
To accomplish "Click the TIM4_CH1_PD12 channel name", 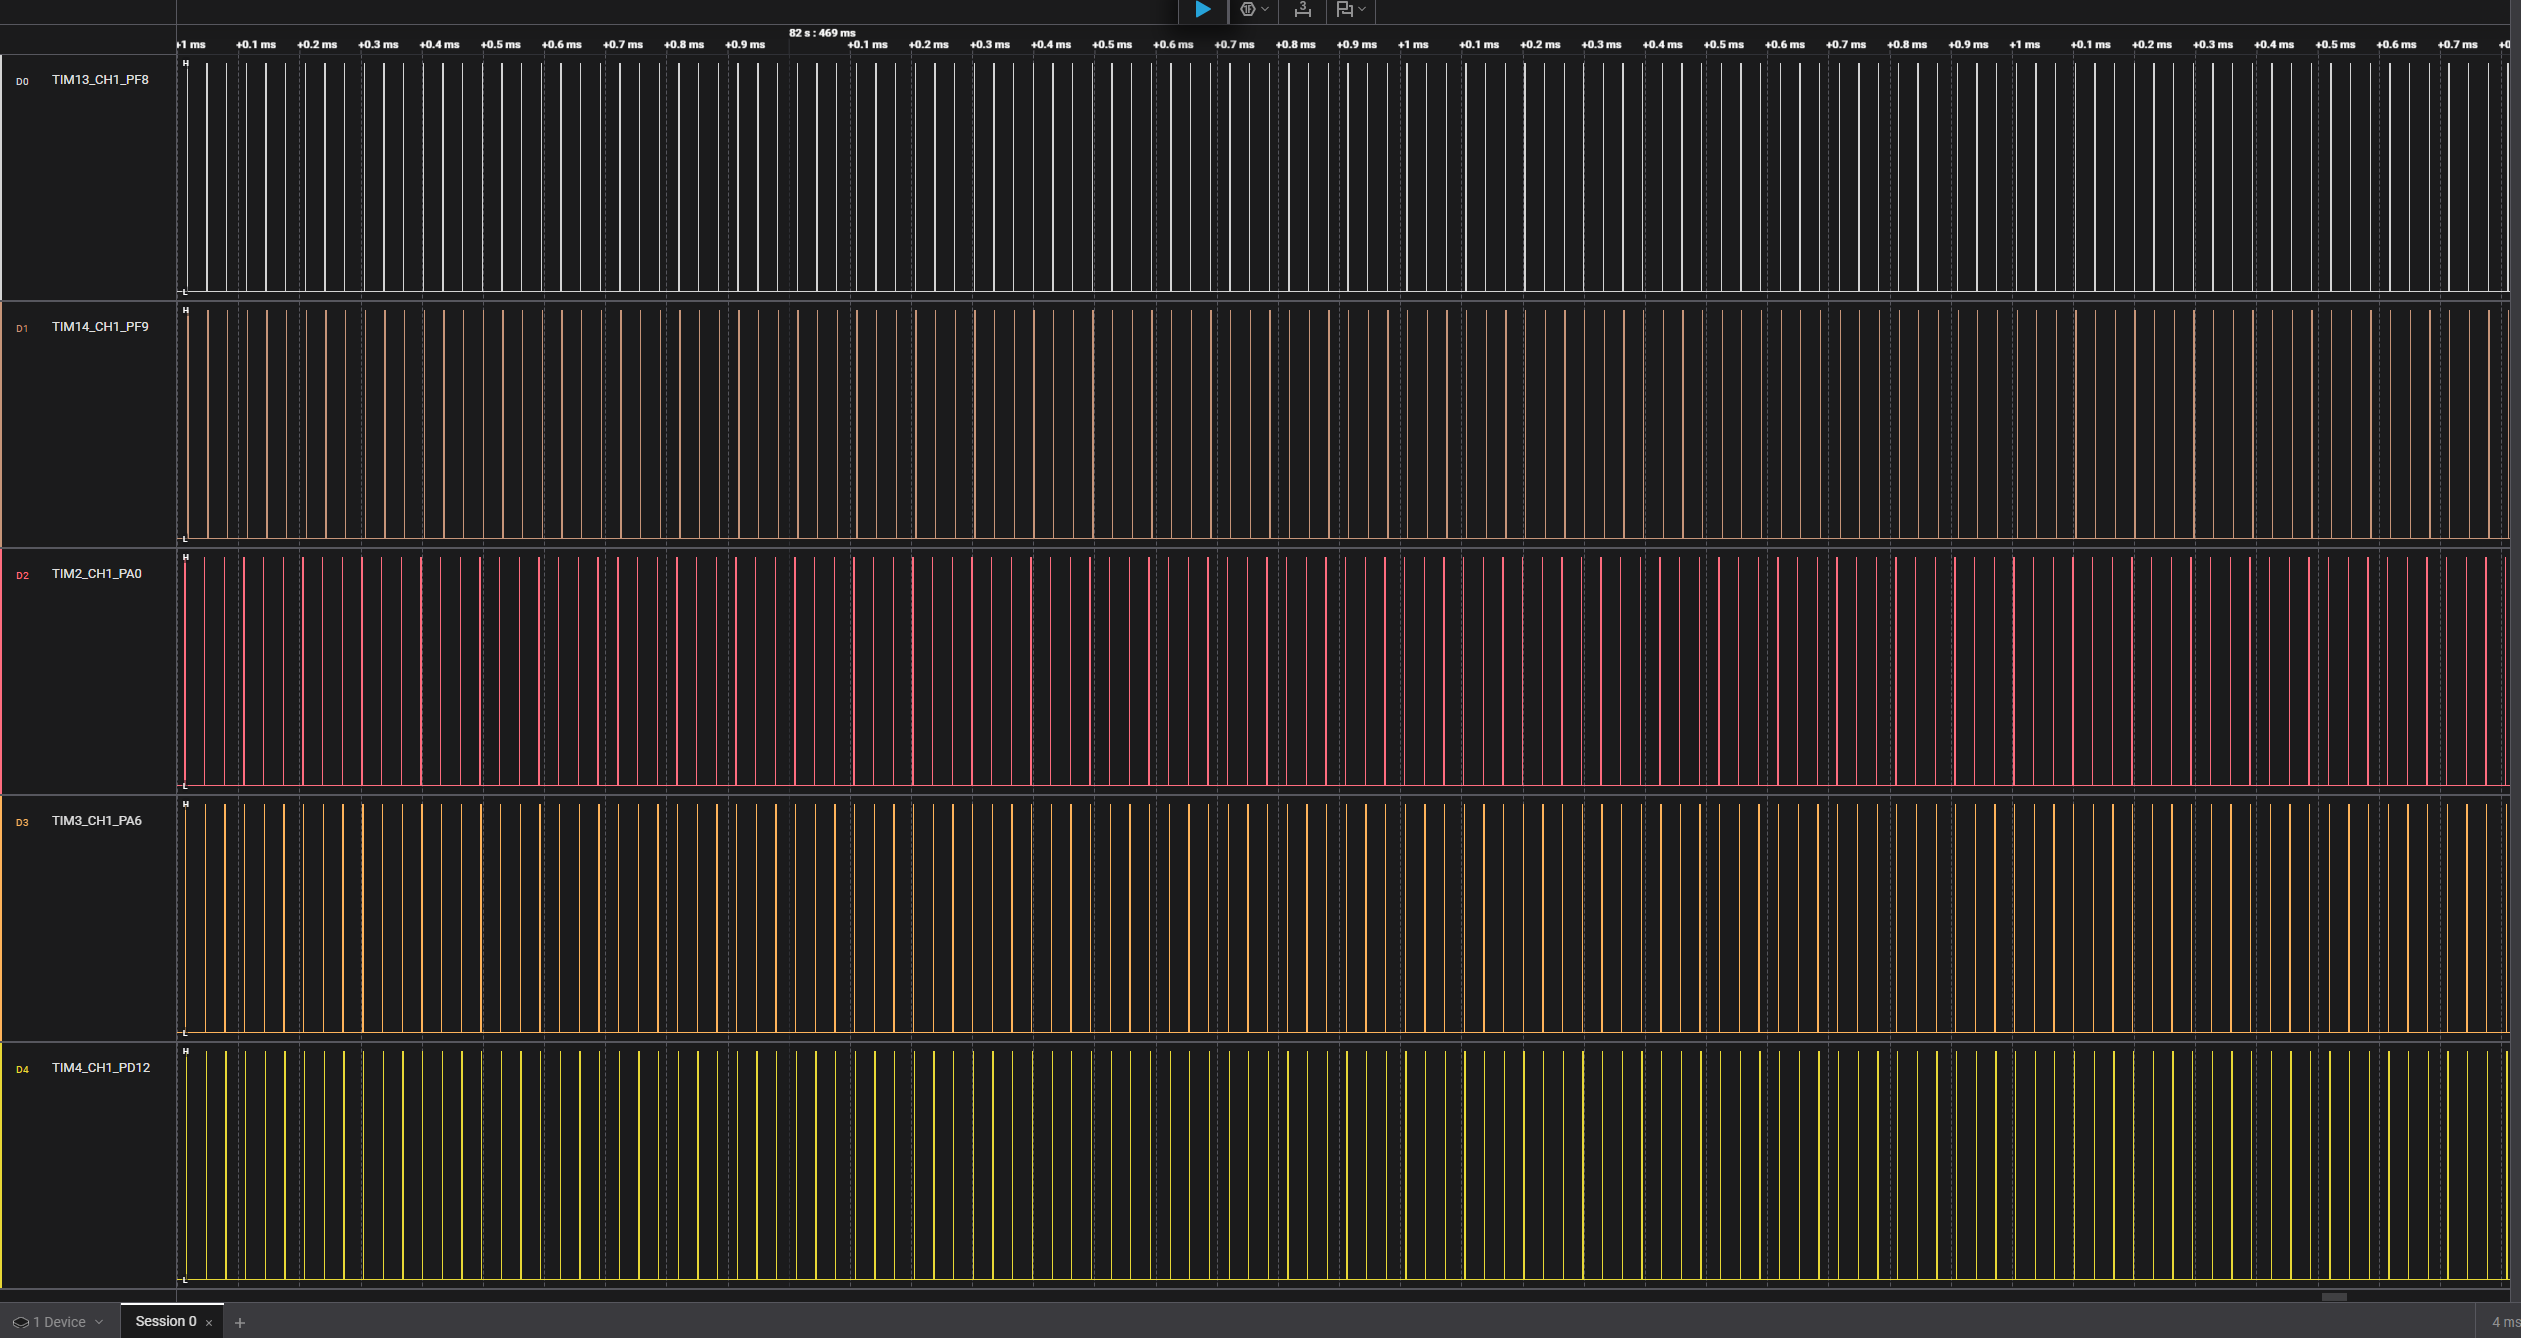I will click(101, 1068).
